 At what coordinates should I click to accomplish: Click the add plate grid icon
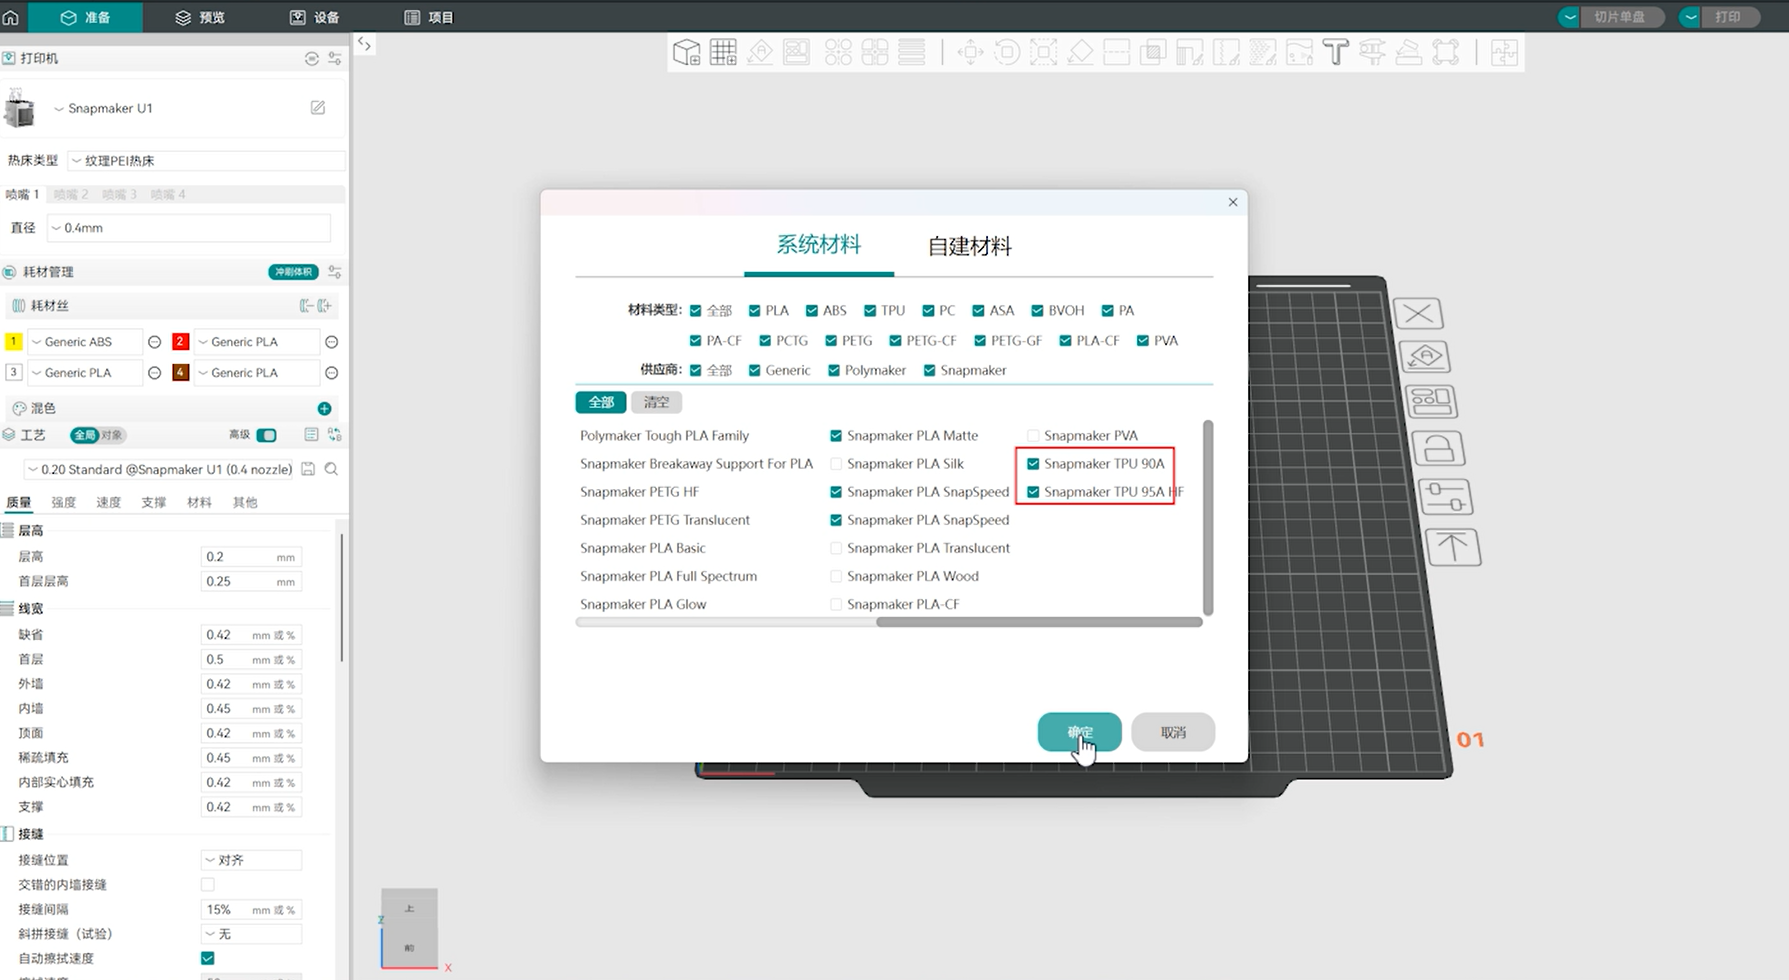(723, 52)
